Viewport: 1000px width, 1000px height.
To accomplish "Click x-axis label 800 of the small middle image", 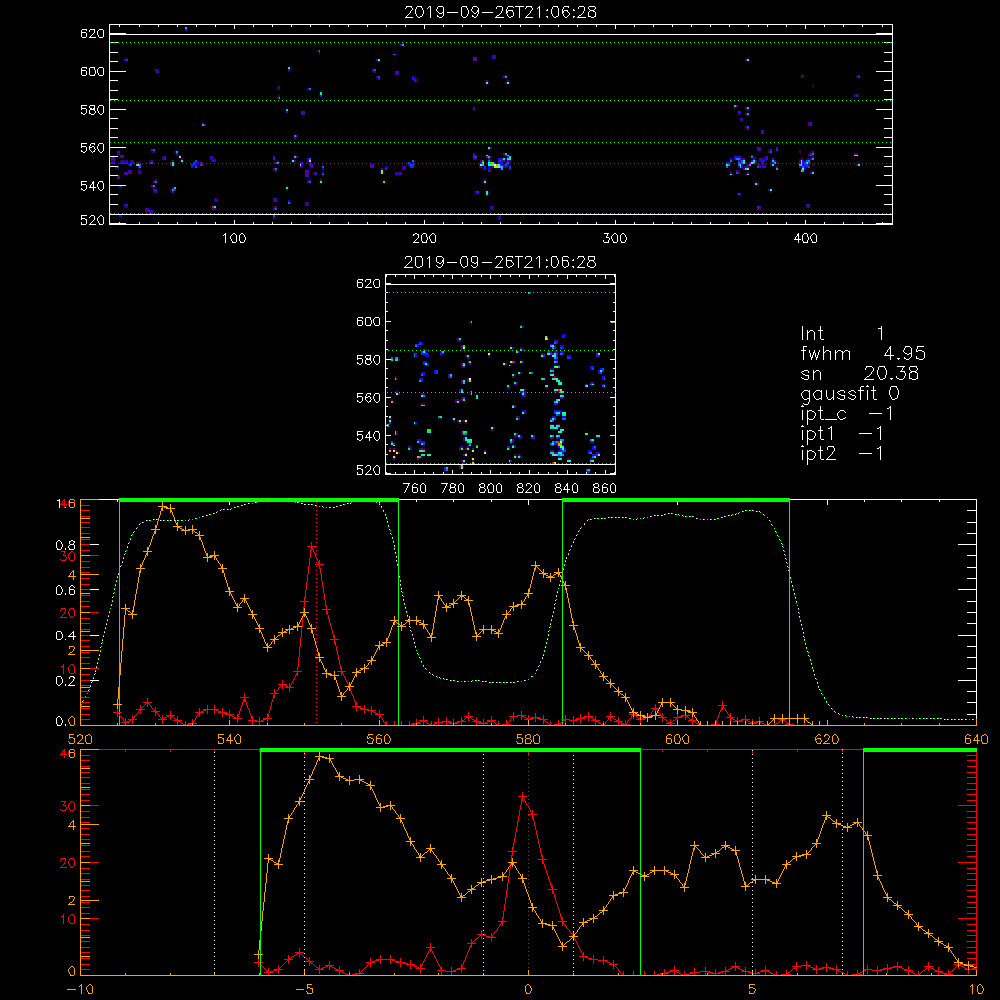I will click(x=490, y=489).
